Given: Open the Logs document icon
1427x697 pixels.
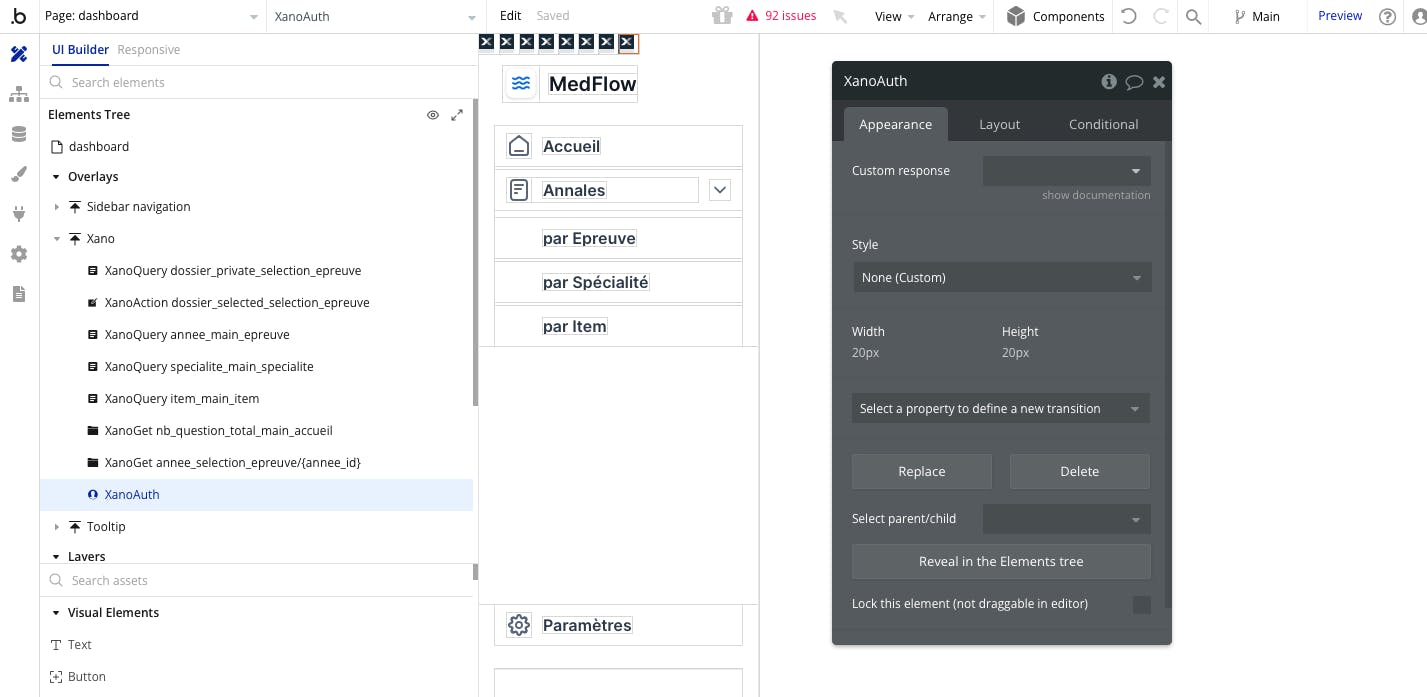Looking at the screenshot, I should click(19, 294).
